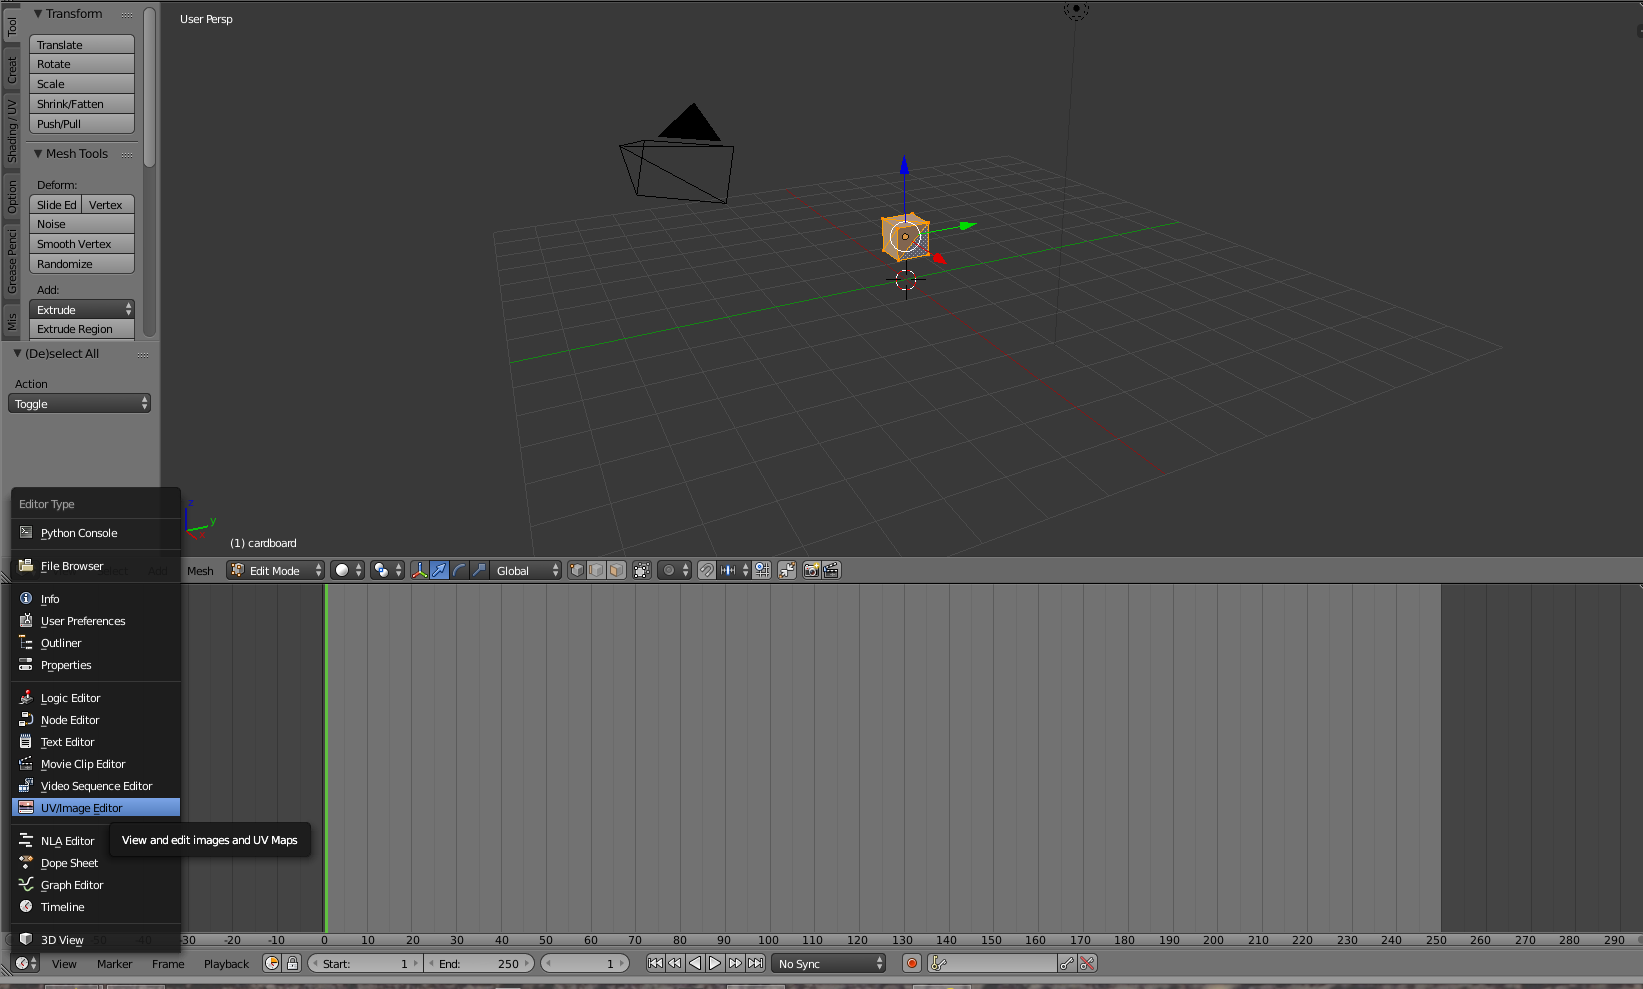The height and width of the screenshot is (989, 1643).
Task: Click the Extrude Region button
Action: 82,329
